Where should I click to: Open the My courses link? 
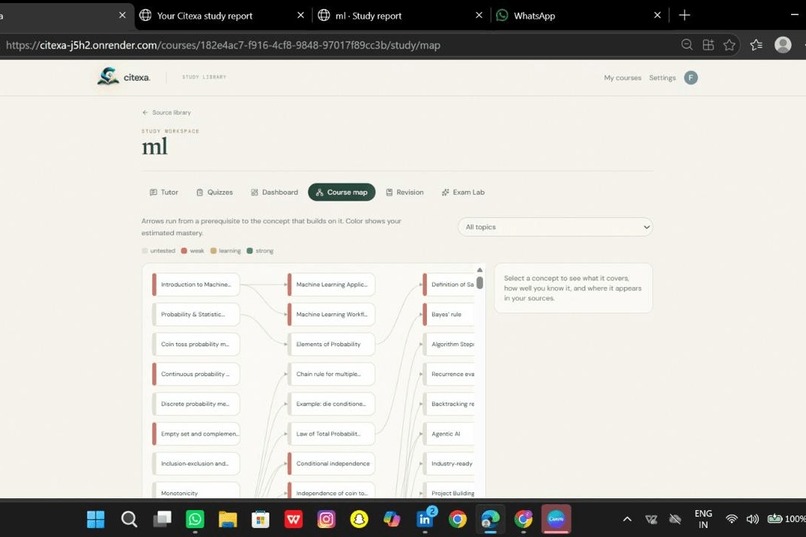tap(622, 78)
